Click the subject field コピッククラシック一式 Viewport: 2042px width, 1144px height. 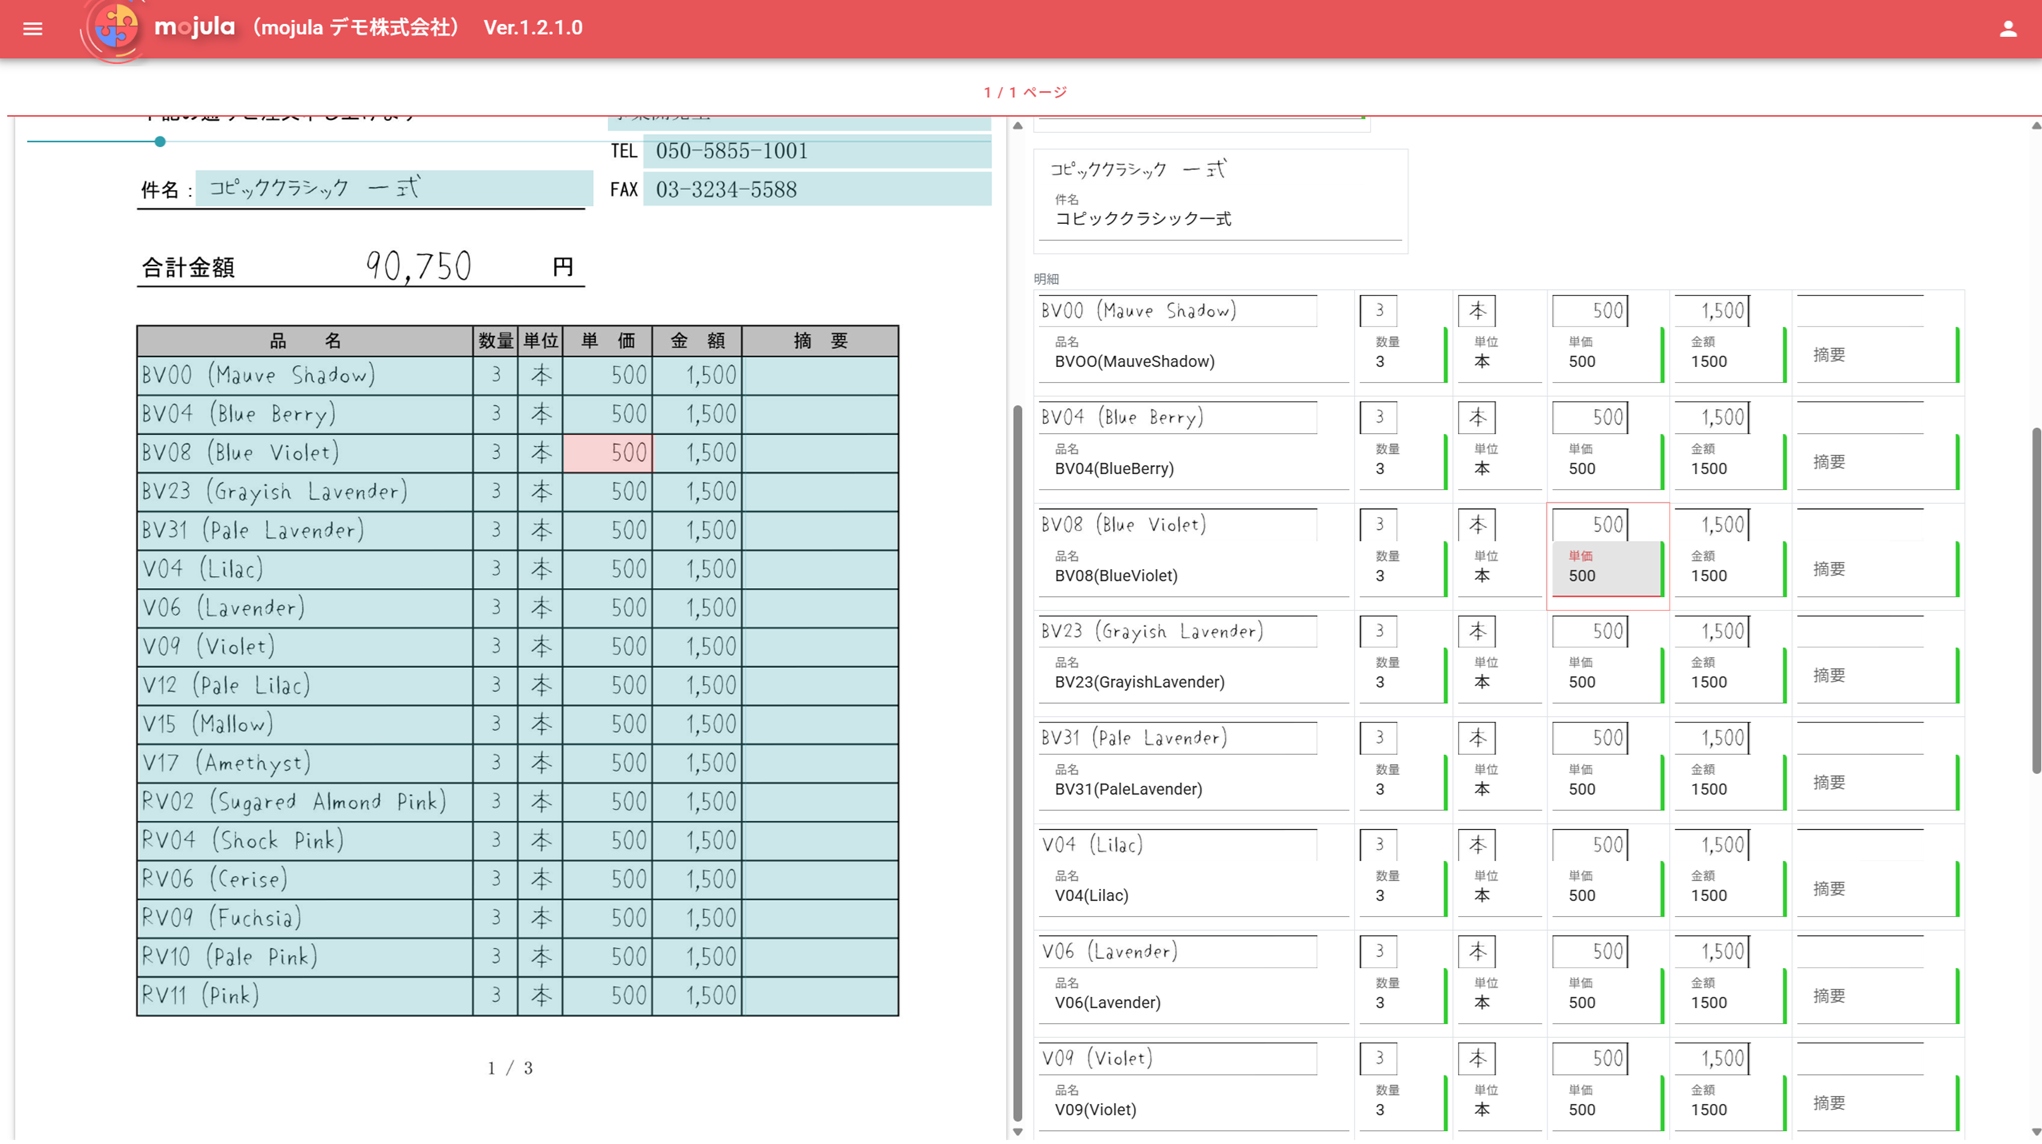tap(1220, 219)
